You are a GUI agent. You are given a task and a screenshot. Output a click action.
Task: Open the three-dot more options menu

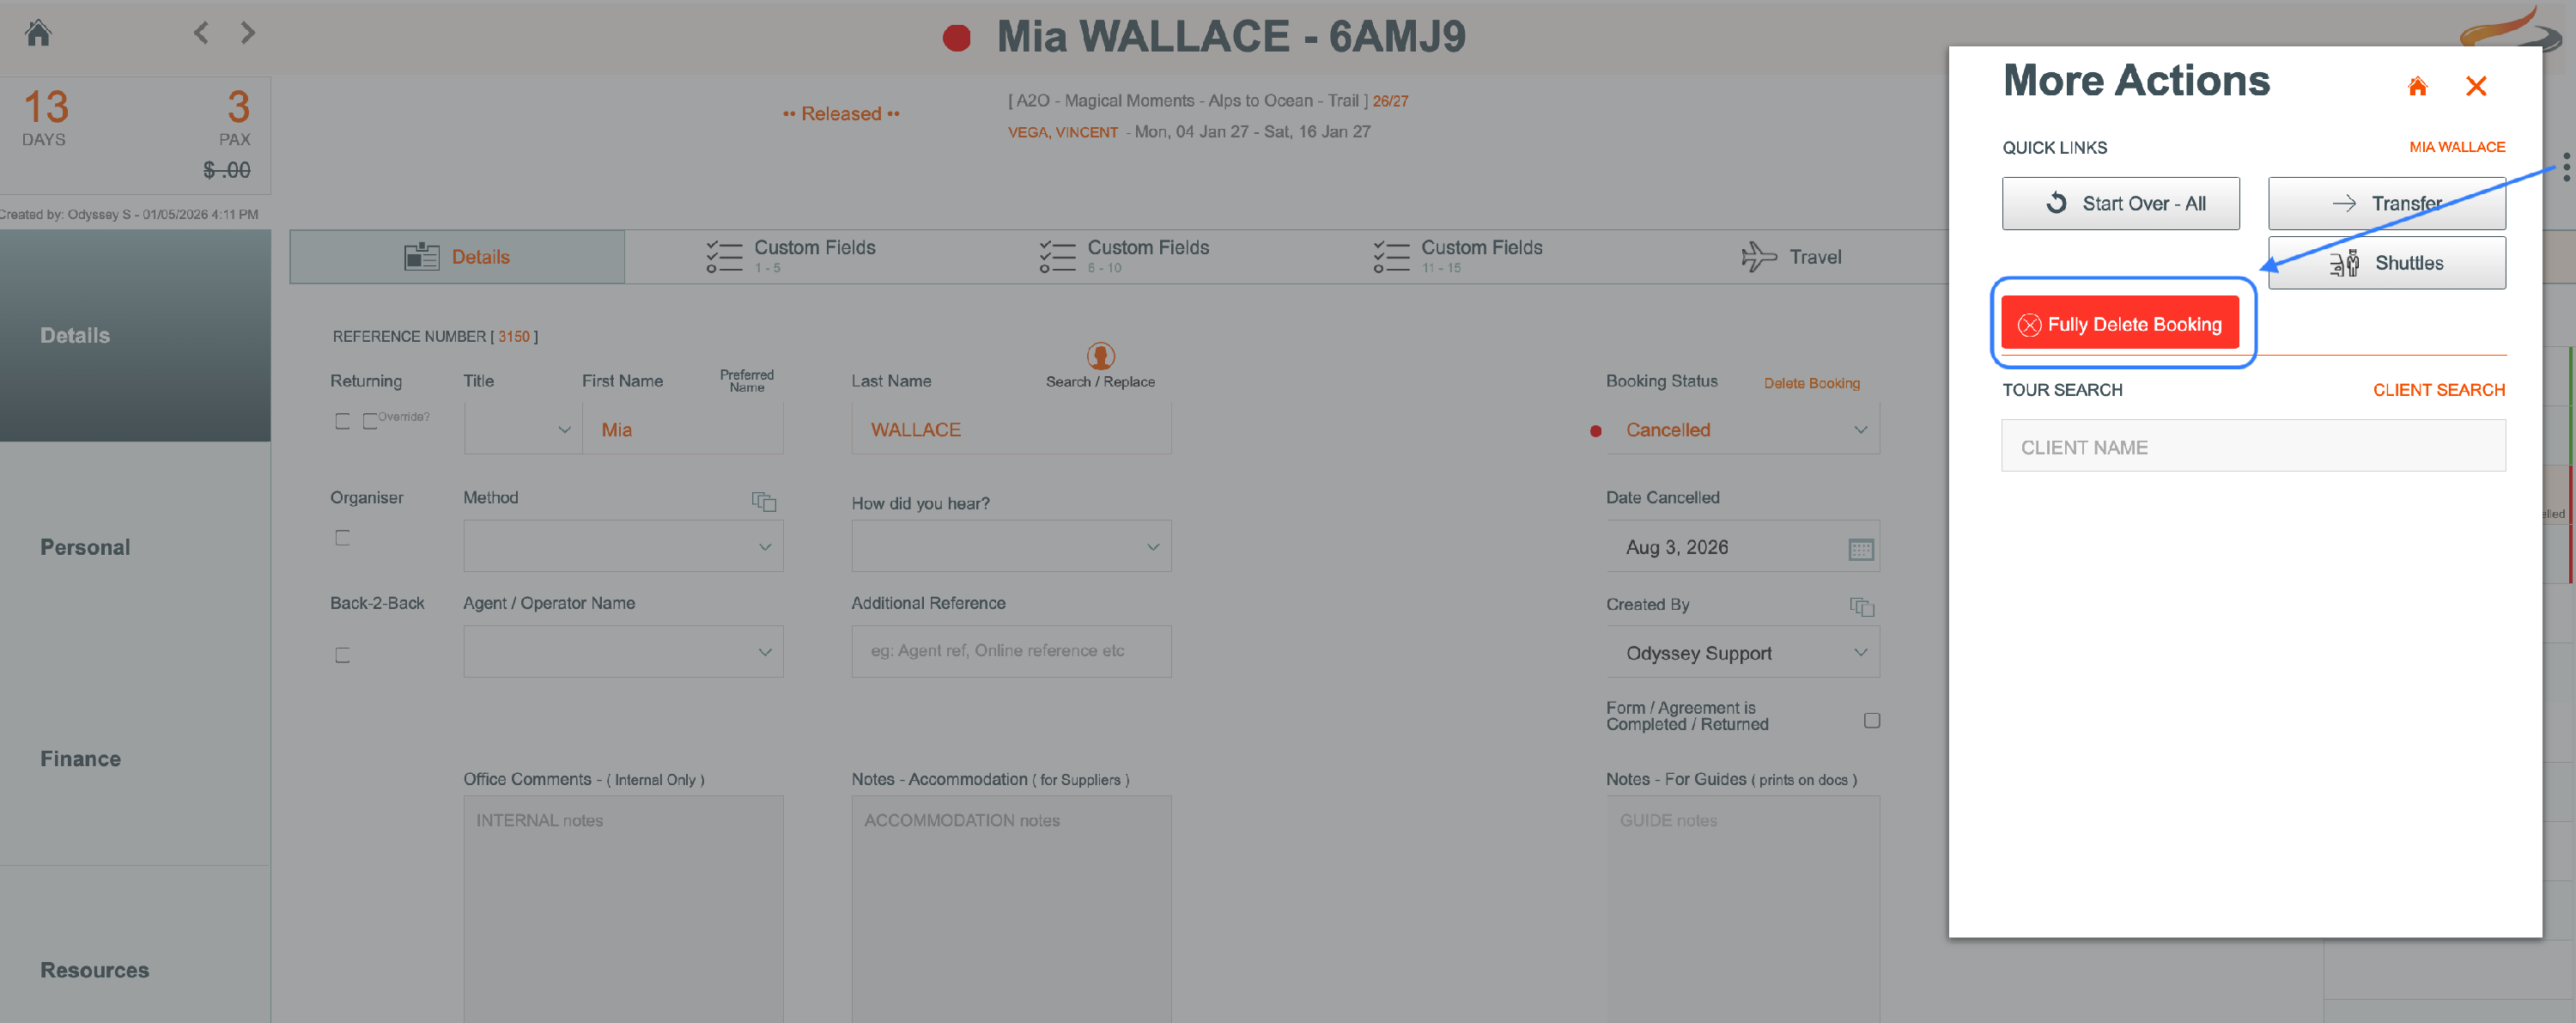click(2566, 167)
